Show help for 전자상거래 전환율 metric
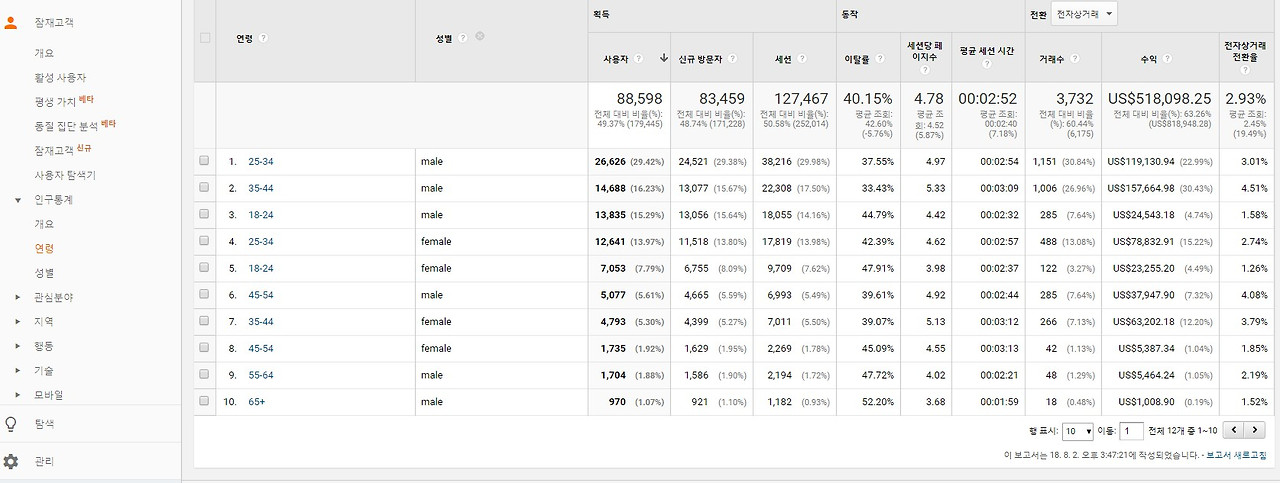Screen dimensions: 1280x483 (x=1244, y=70)
